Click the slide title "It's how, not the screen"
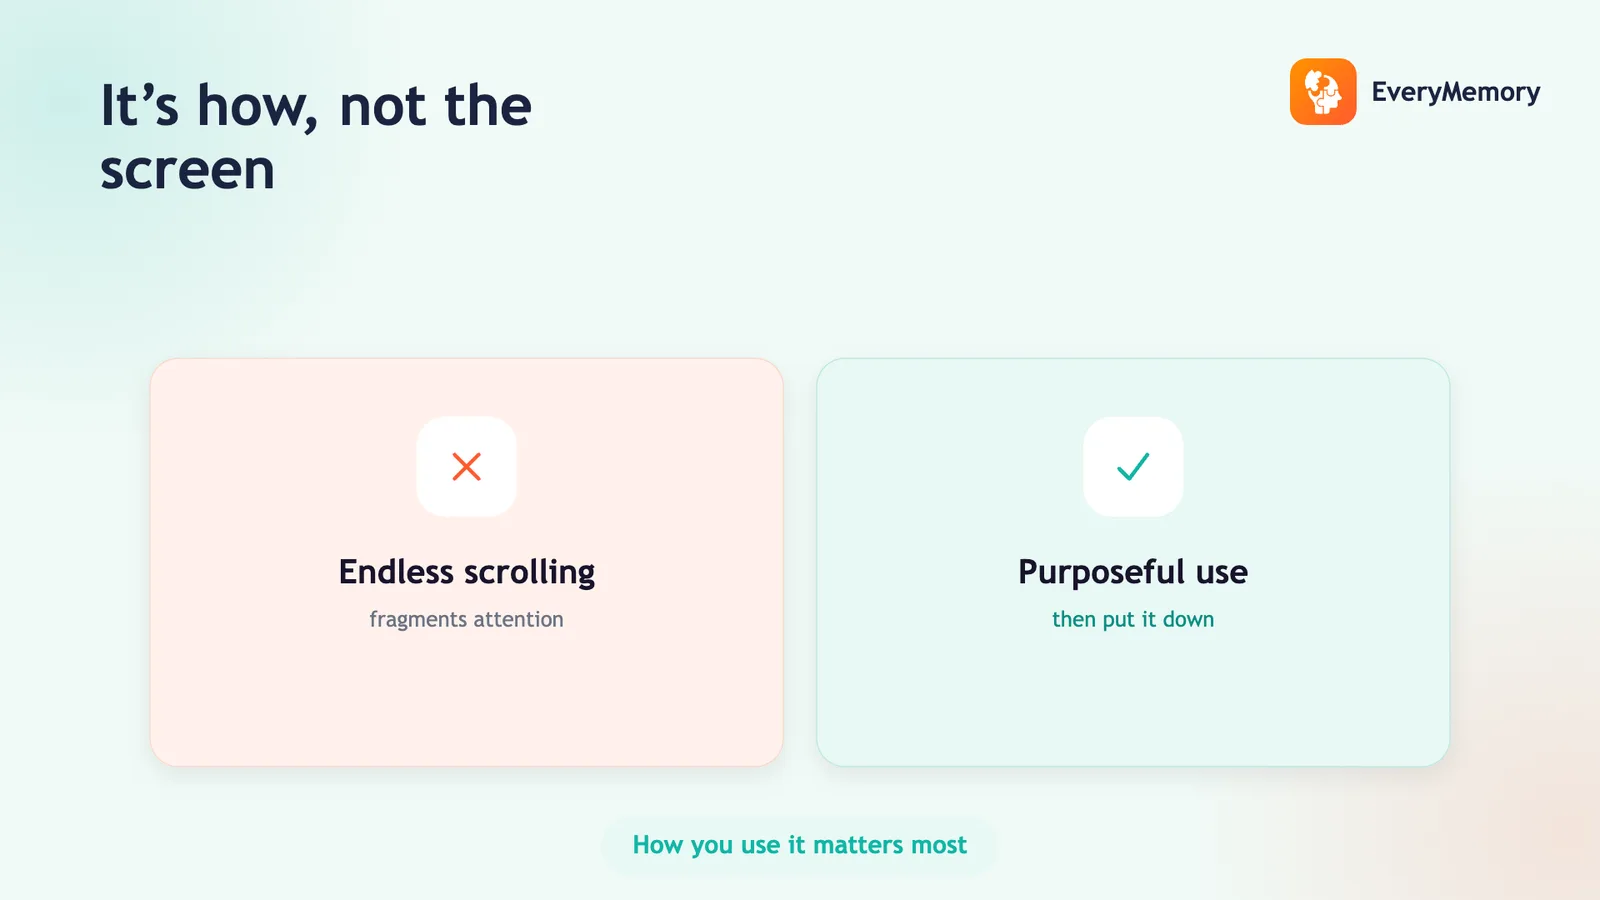The width and height of the screenshot is (1600, 900). coord(316,136)
